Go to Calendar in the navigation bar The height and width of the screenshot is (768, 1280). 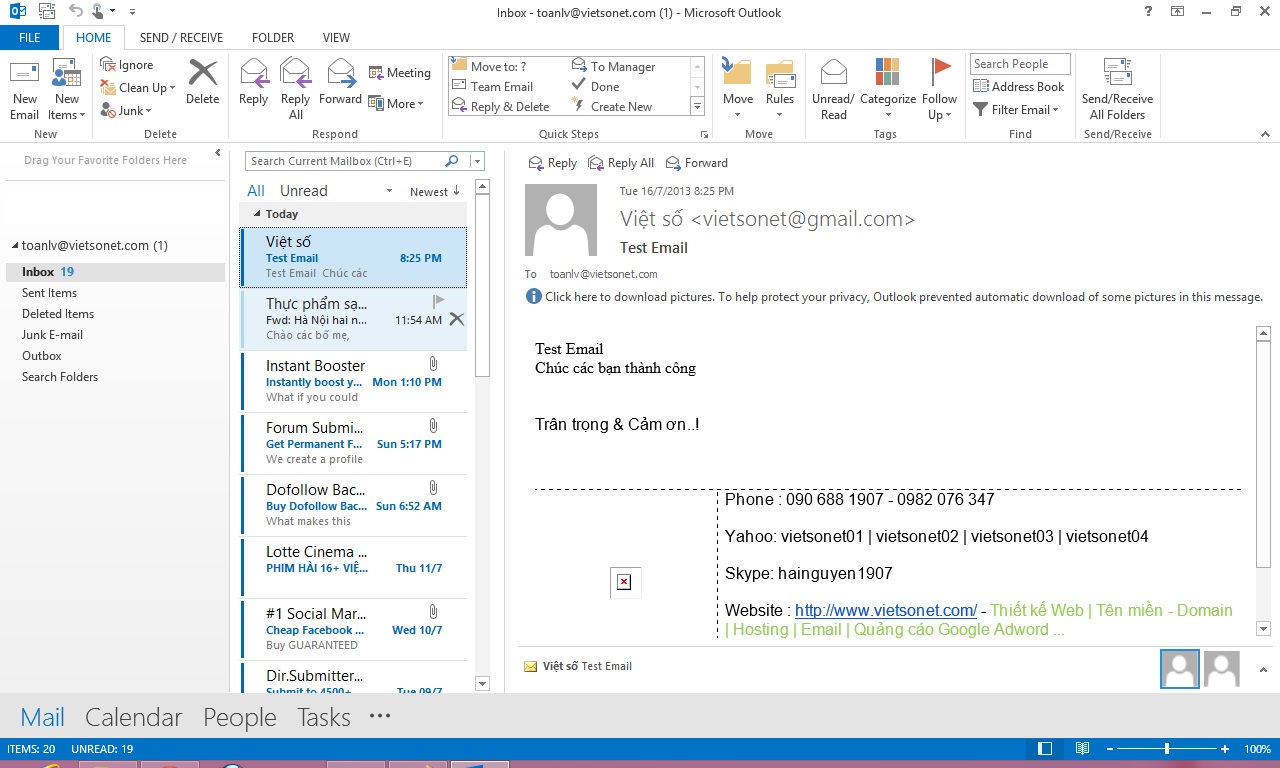point(134,717)
